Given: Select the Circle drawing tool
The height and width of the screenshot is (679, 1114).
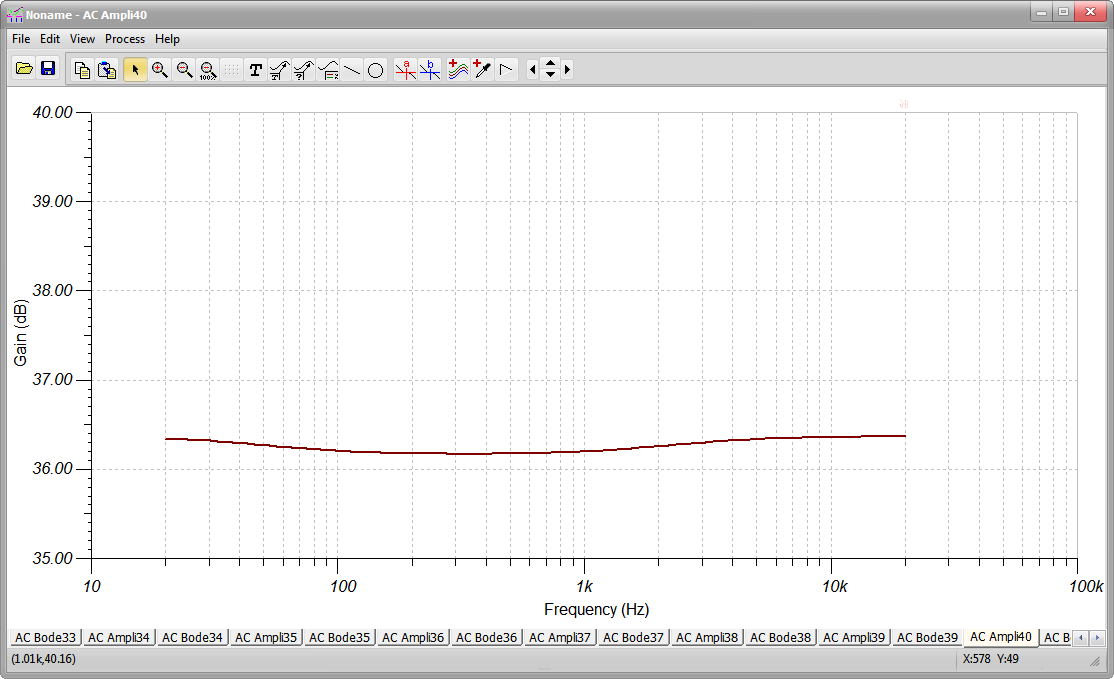Looking at the screenshot, I should pyautogui.click(x=376, y=70).
